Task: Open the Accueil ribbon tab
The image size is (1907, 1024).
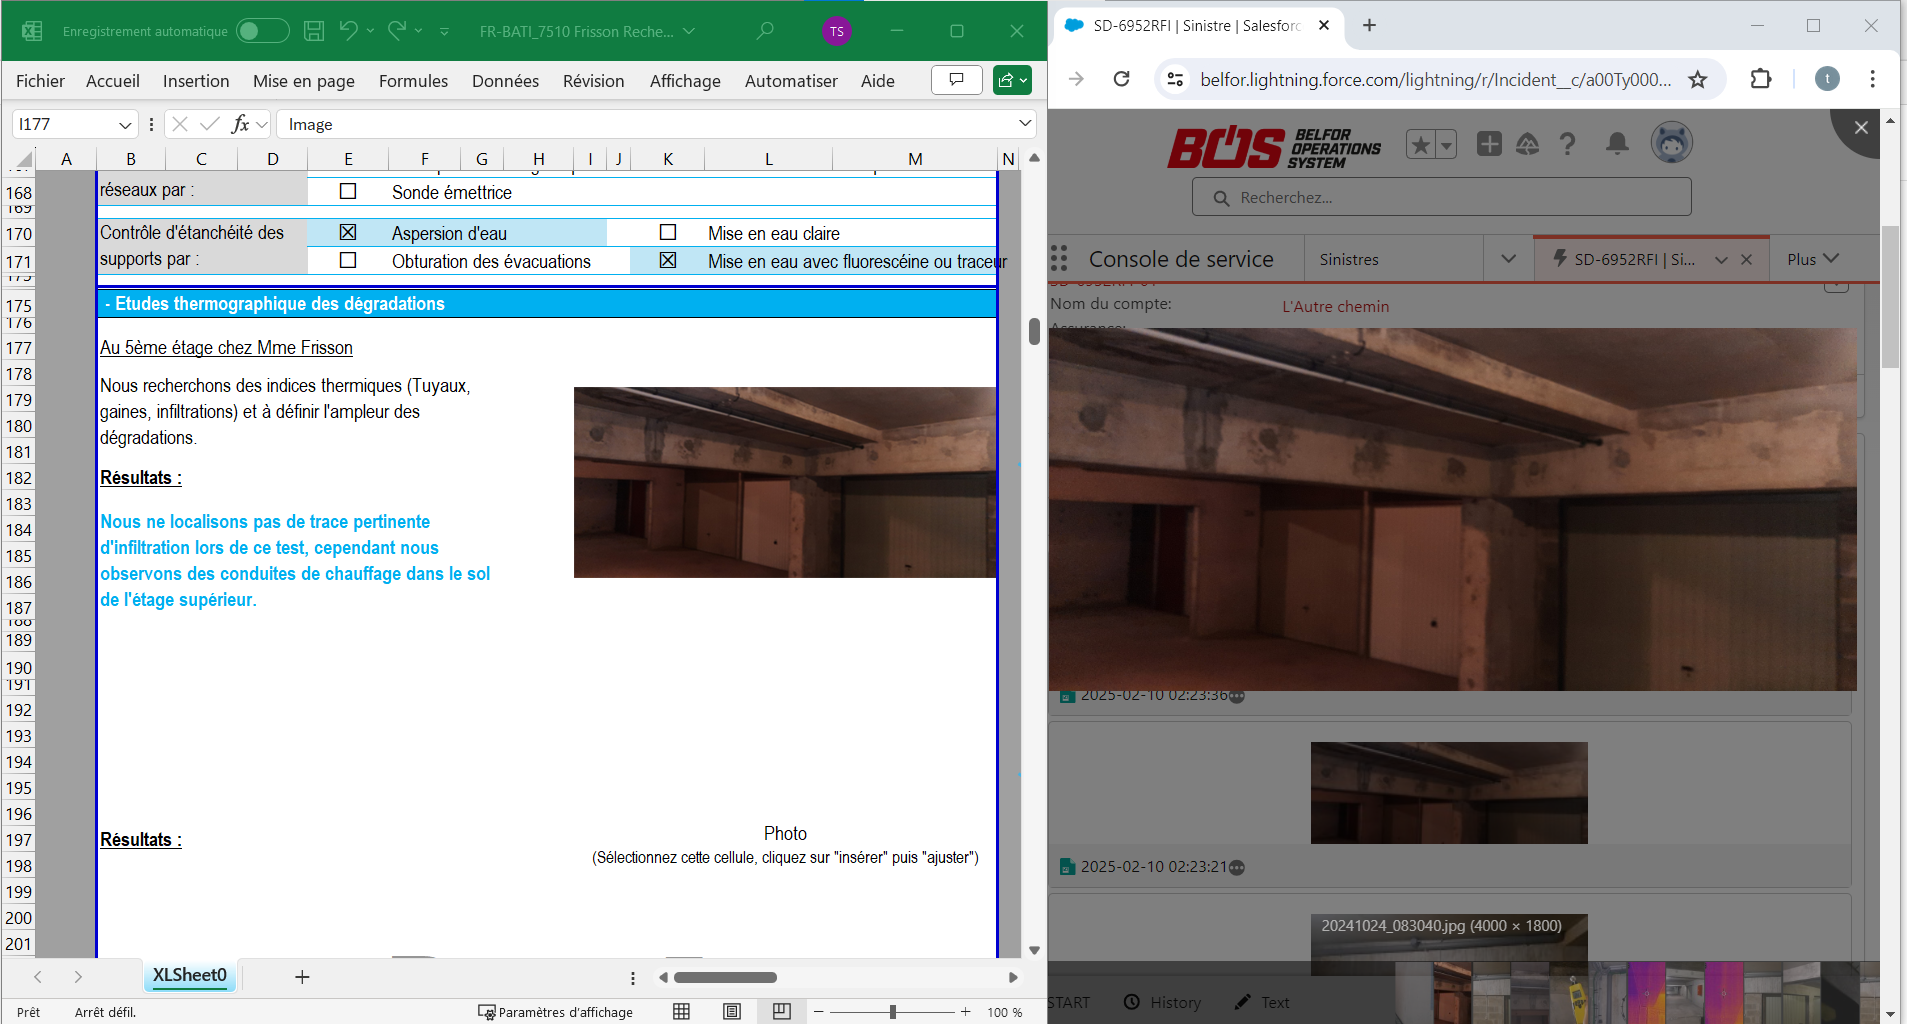Action: [113, 81]
